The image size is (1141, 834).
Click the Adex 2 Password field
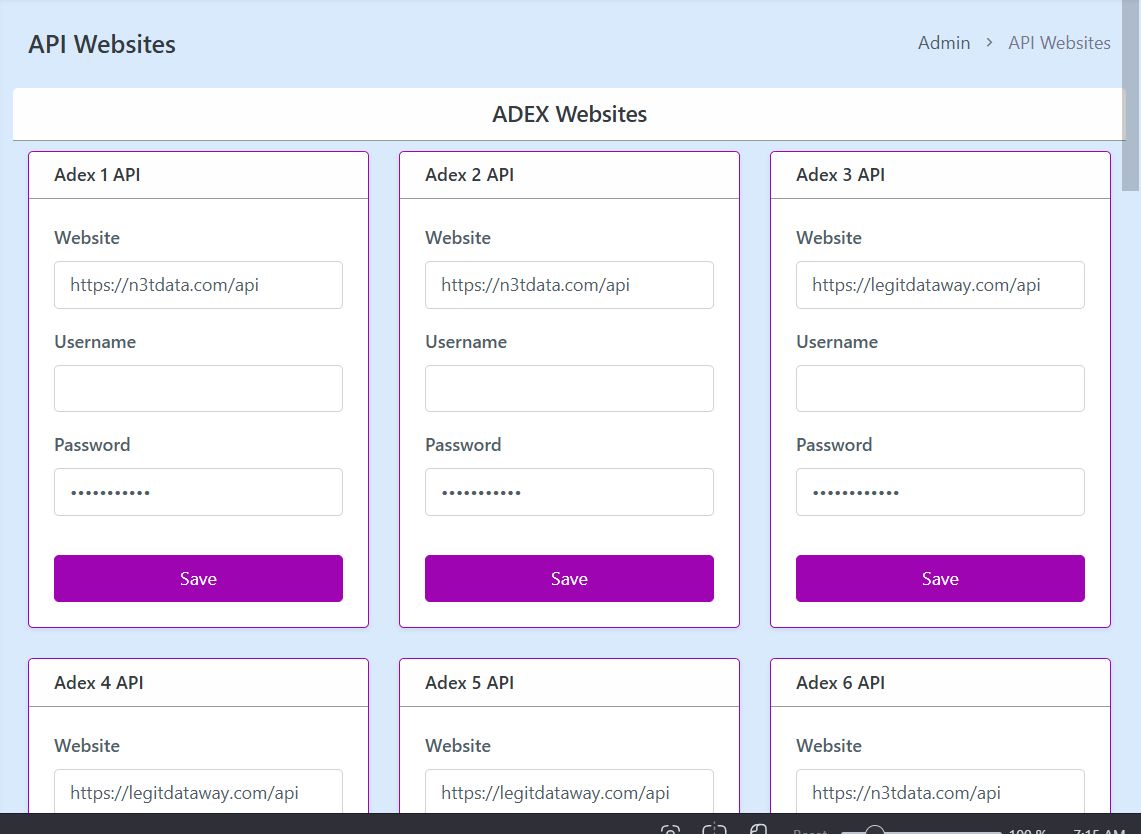click(569, 492)
